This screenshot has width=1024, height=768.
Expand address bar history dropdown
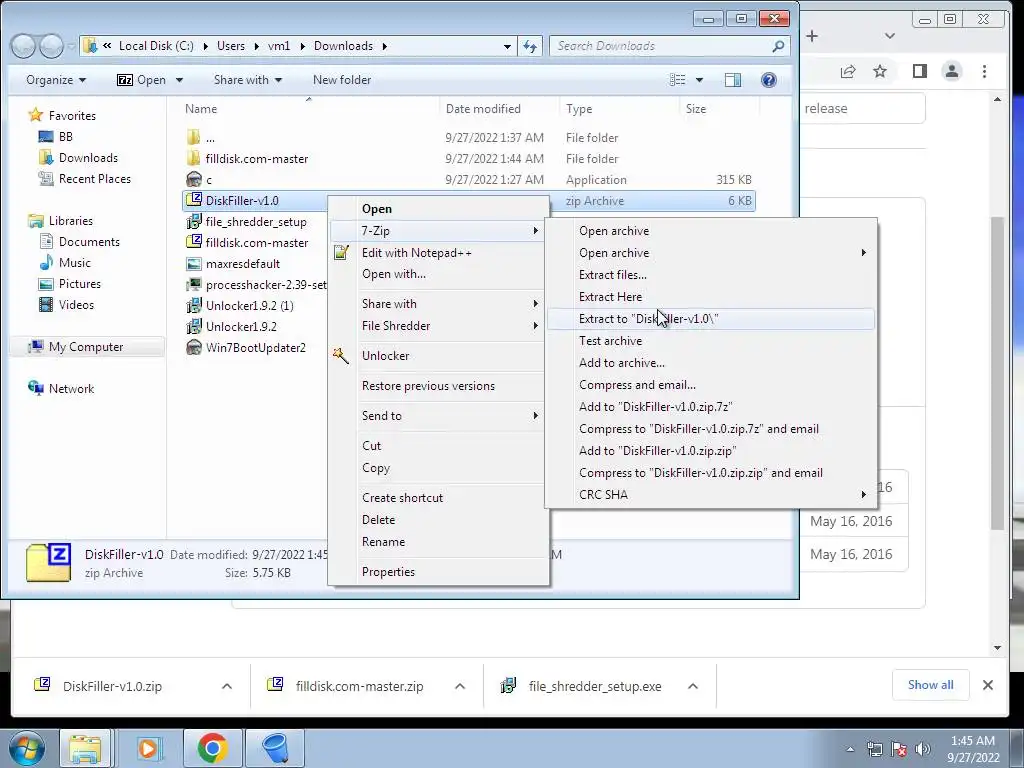point(507,46)
